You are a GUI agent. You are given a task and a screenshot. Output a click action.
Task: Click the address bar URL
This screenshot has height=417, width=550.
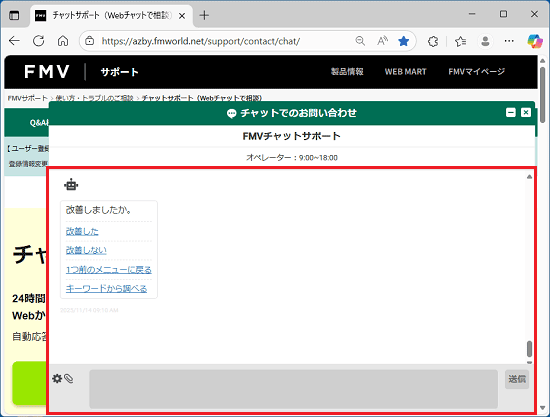[x=201, y=41]
